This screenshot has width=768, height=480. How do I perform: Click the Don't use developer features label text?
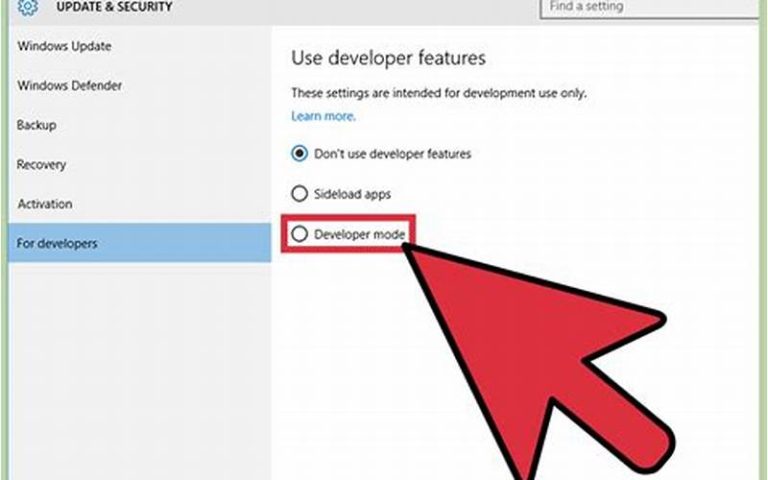click(392, 154)
